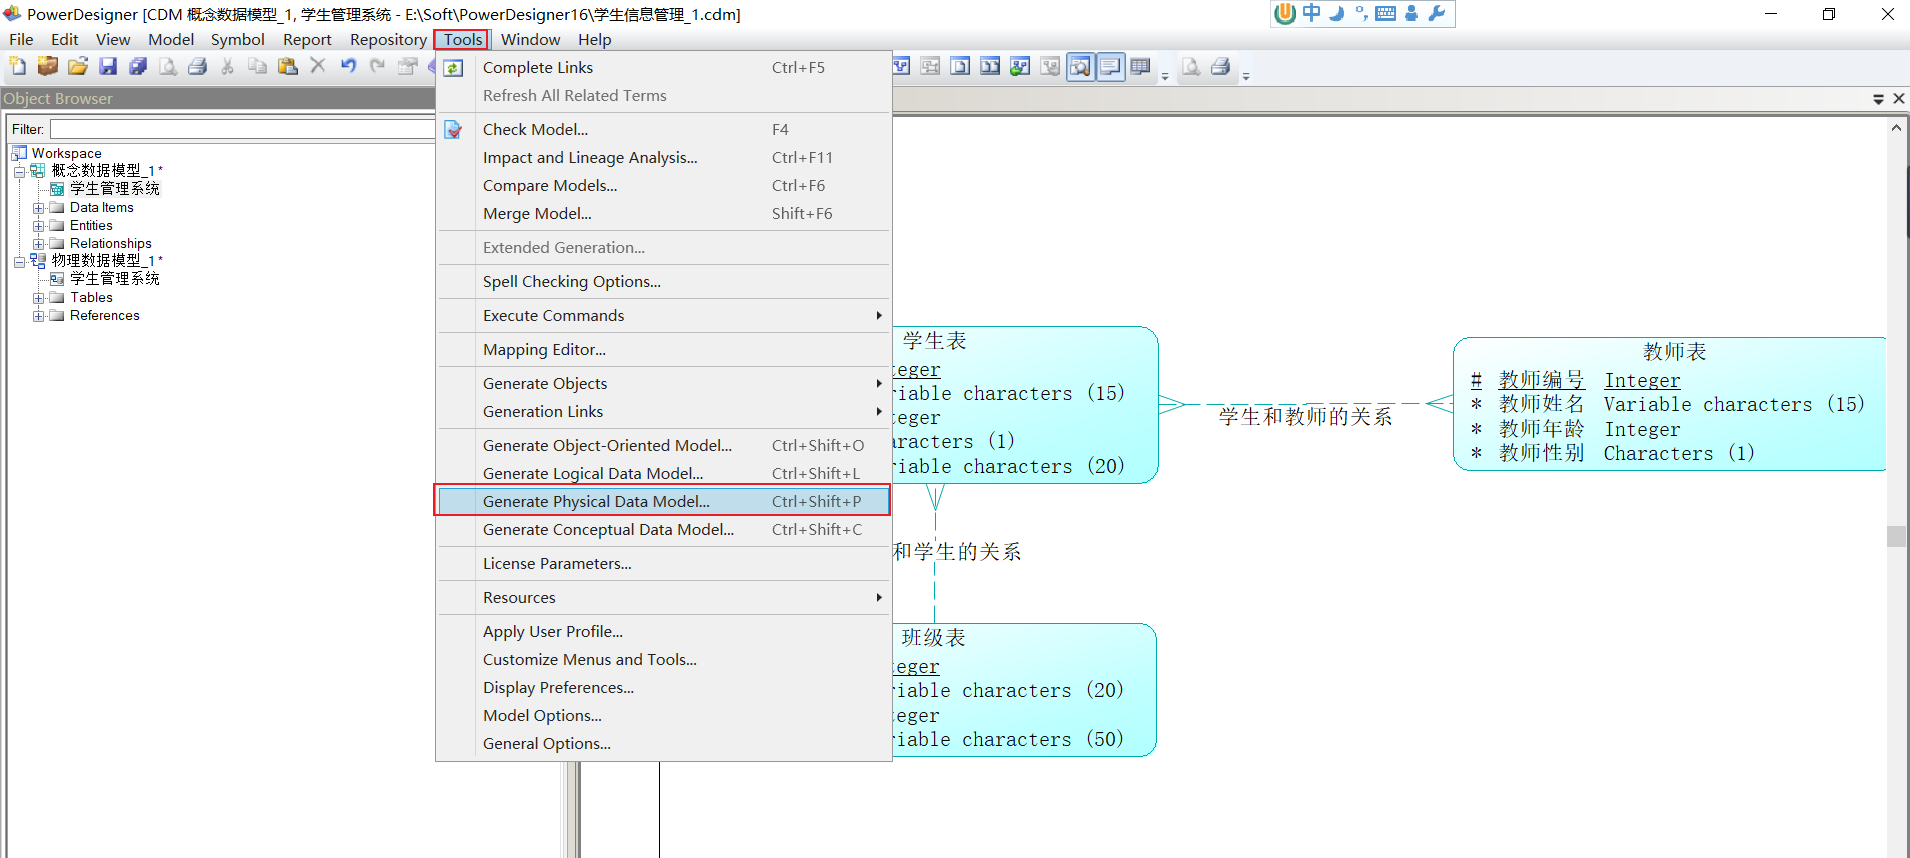Click the Print printer icon beside Save All
The height and width of the screenshot is (858, 1910).
pos(198,66)
